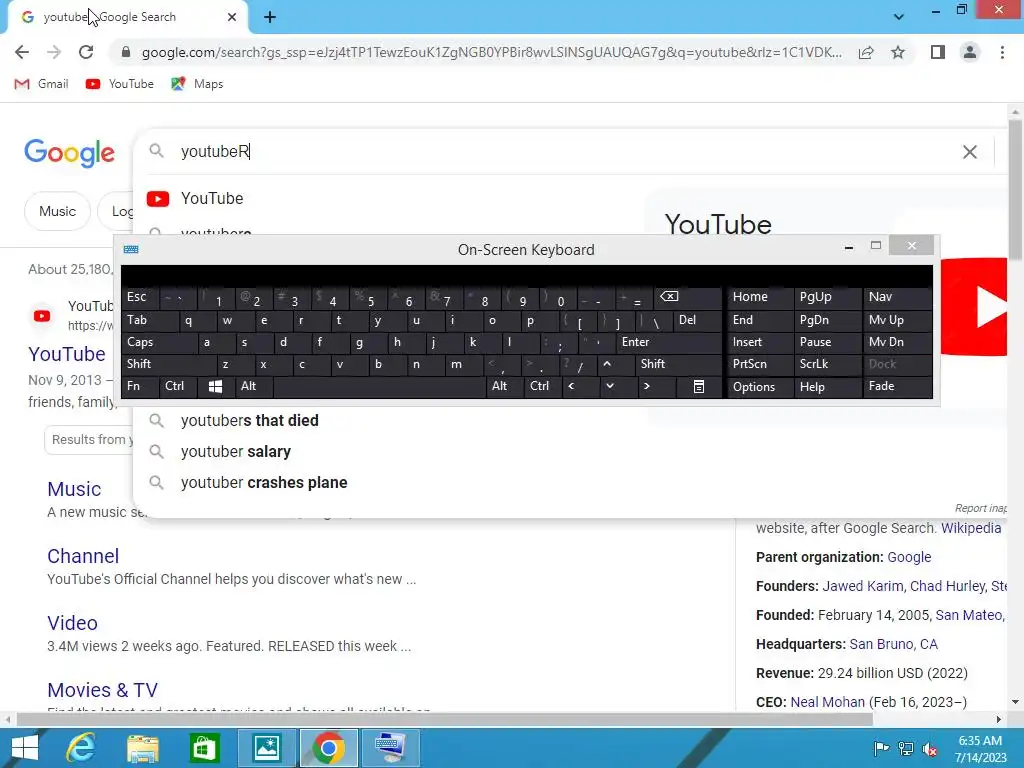Tap the Fade key on On-Screen Keyboard
The height and width of the screenshot is (768, 1024).
coord(897,387)
